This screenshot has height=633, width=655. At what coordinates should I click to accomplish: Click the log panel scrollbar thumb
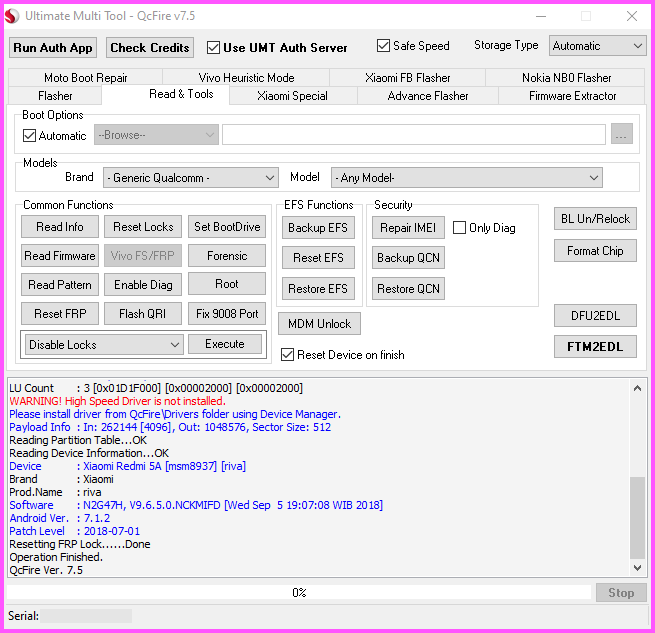point(637,517)
